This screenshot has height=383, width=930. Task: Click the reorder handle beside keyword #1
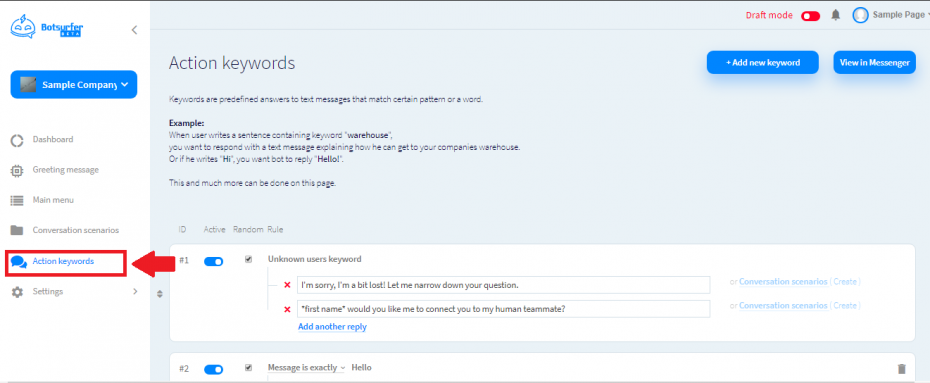coord(160,294)
